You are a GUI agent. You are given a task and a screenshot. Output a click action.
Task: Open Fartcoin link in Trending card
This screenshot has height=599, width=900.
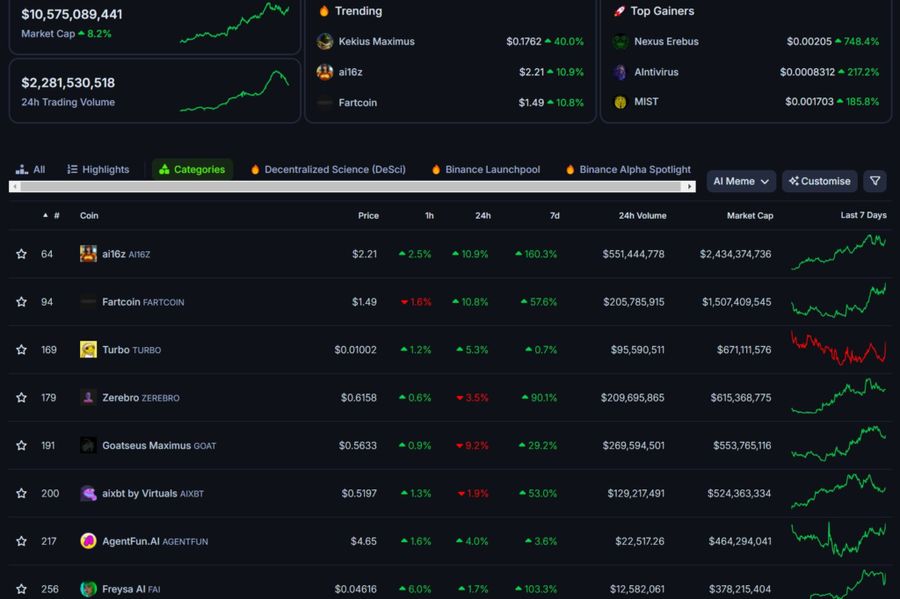tap(358, 103)
